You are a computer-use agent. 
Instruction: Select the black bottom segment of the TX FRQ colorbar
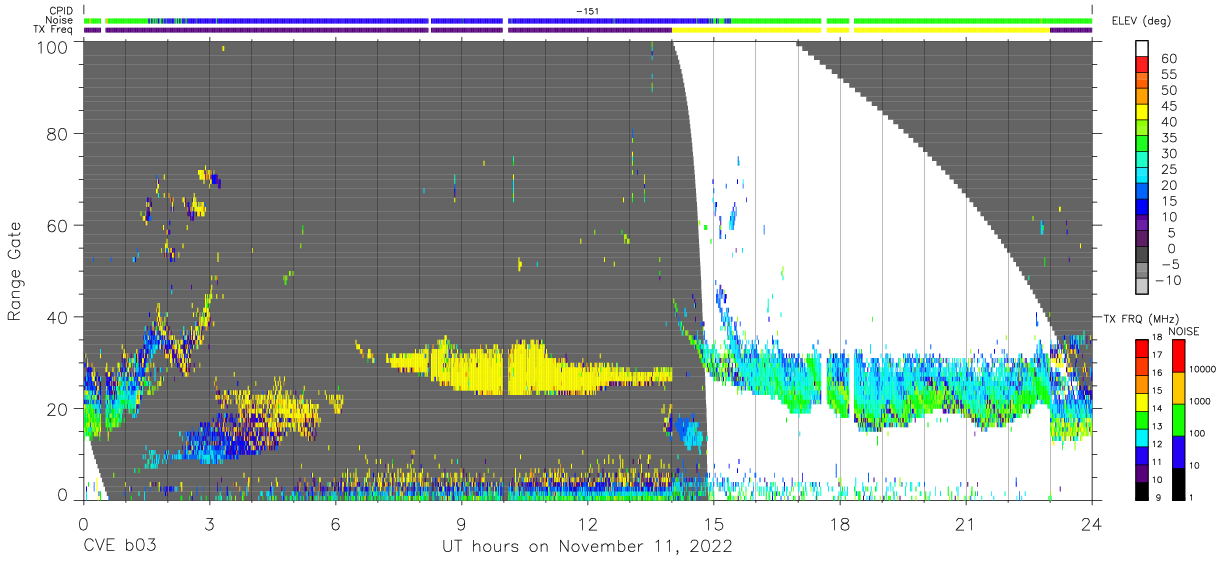[x=1142, y=490]
